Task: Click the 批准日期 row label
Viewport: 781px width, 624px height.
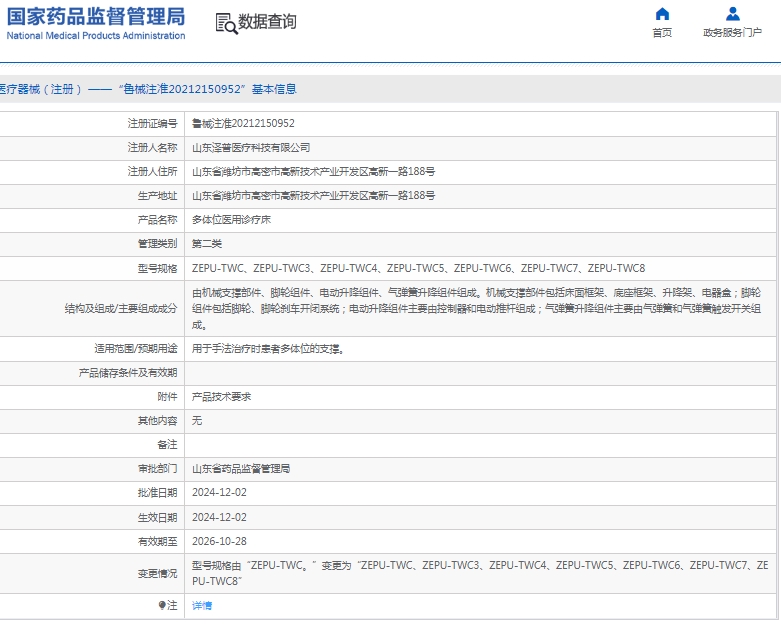Action: [x=157, y=493]
